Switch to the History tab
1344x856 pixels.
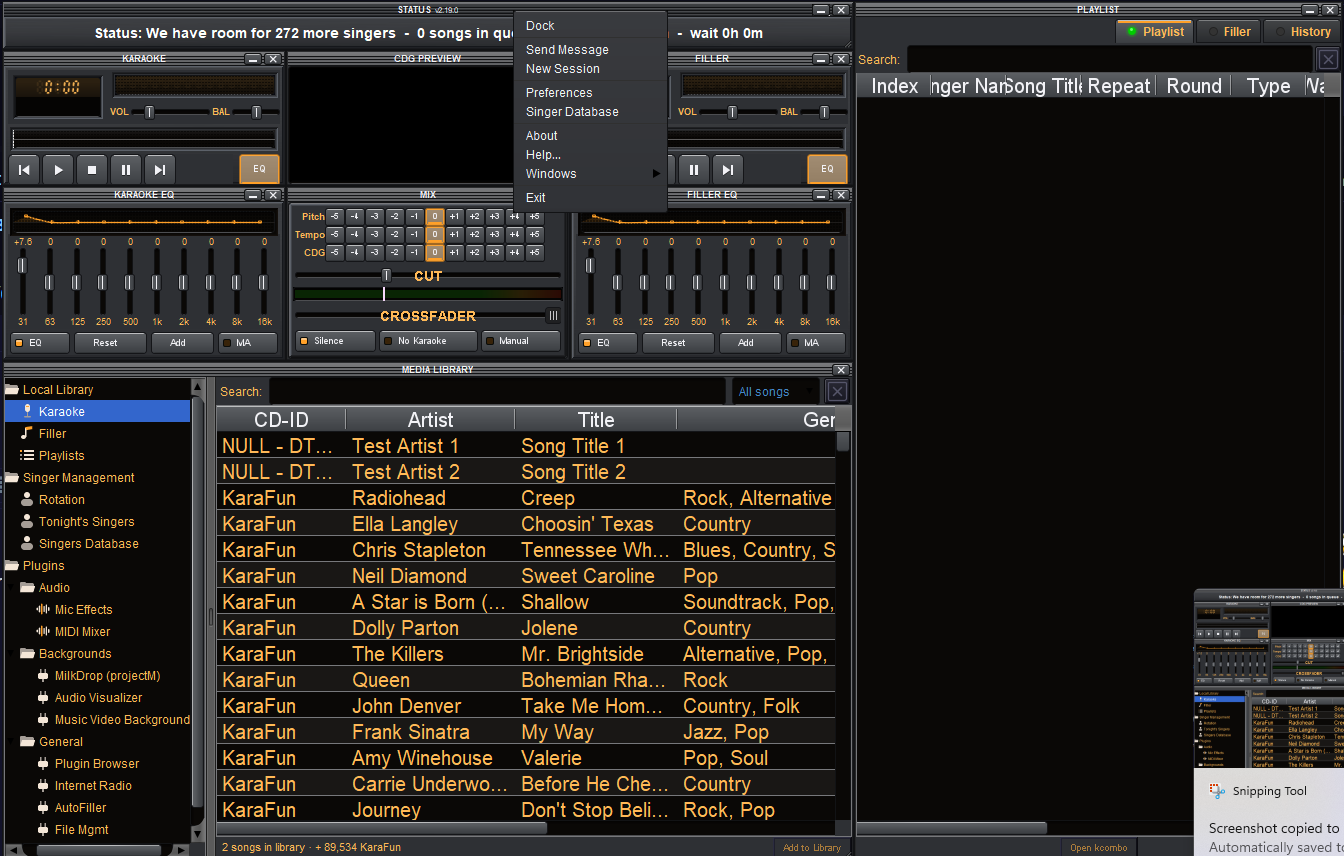[x=1301, y=32]
